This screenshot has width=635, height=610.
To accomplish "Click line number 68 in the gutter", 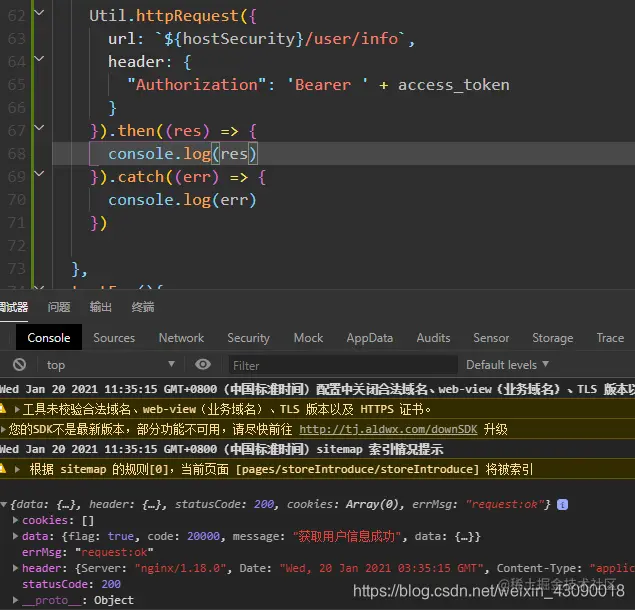I will tap(17, 154).
